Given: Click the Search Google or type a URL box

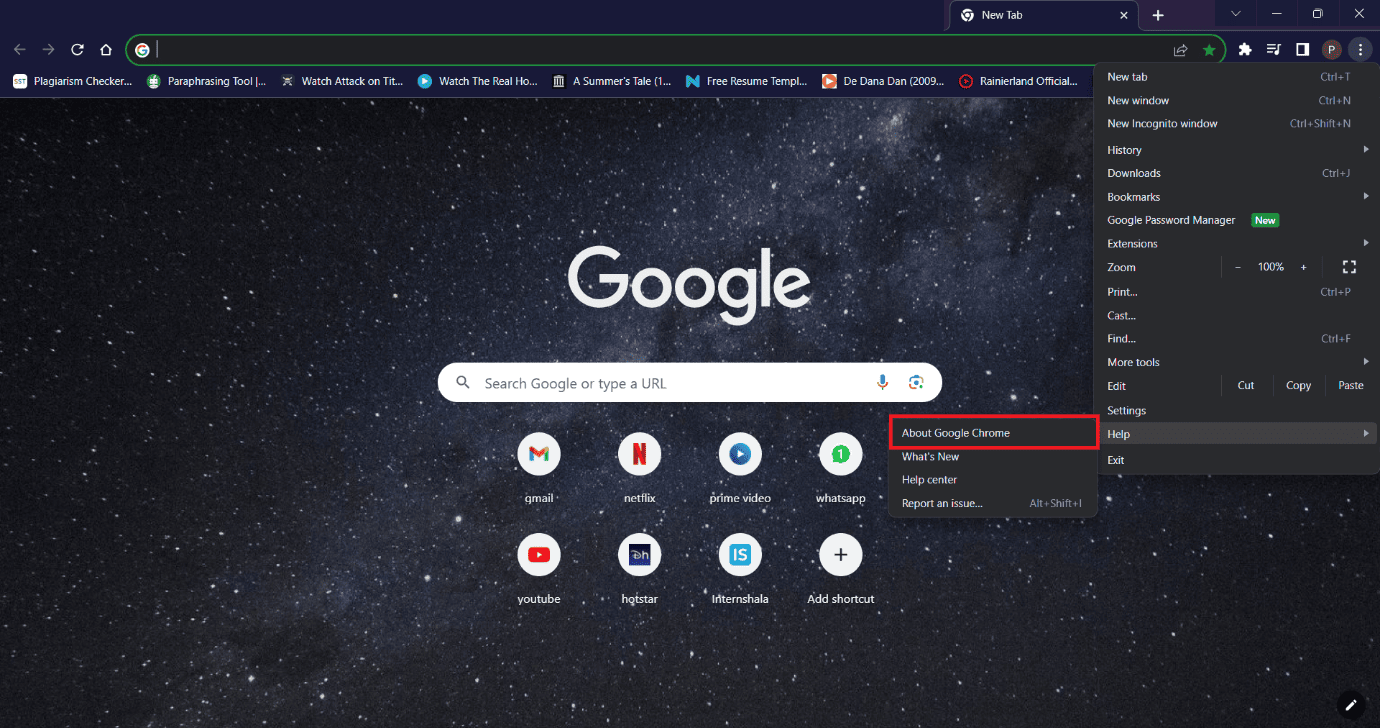Looking at the screenshot, I should [x=690, y=383].
